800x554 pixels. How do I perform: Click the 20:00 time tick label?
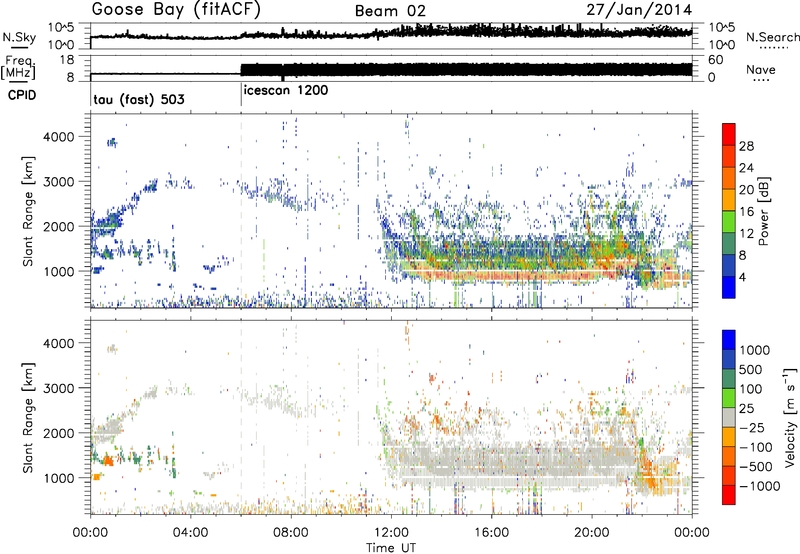click(591, 533)
